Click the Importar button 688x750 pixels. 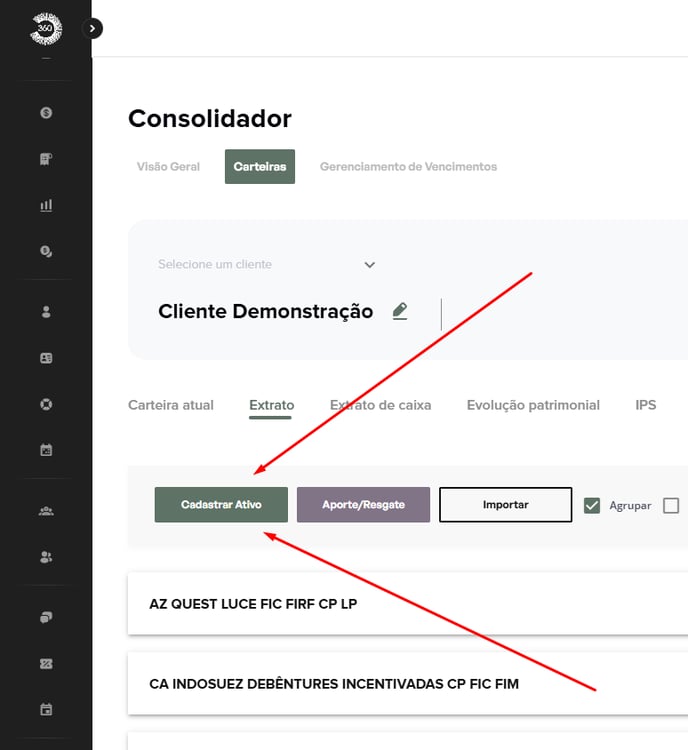(x=505, y=505)
